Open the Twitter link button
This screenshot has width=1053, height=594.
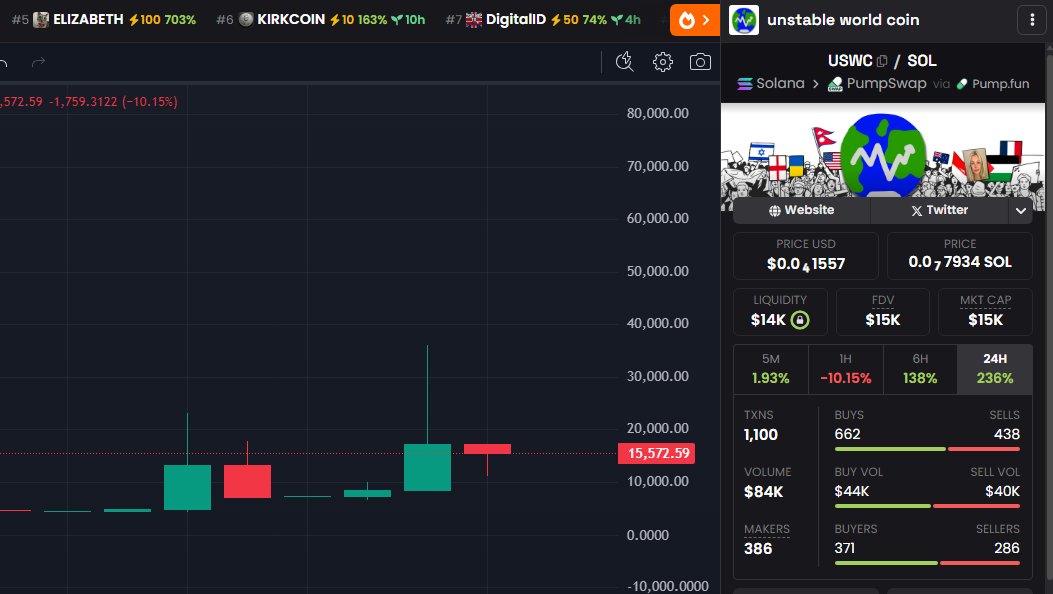click(x=939, y=210)
